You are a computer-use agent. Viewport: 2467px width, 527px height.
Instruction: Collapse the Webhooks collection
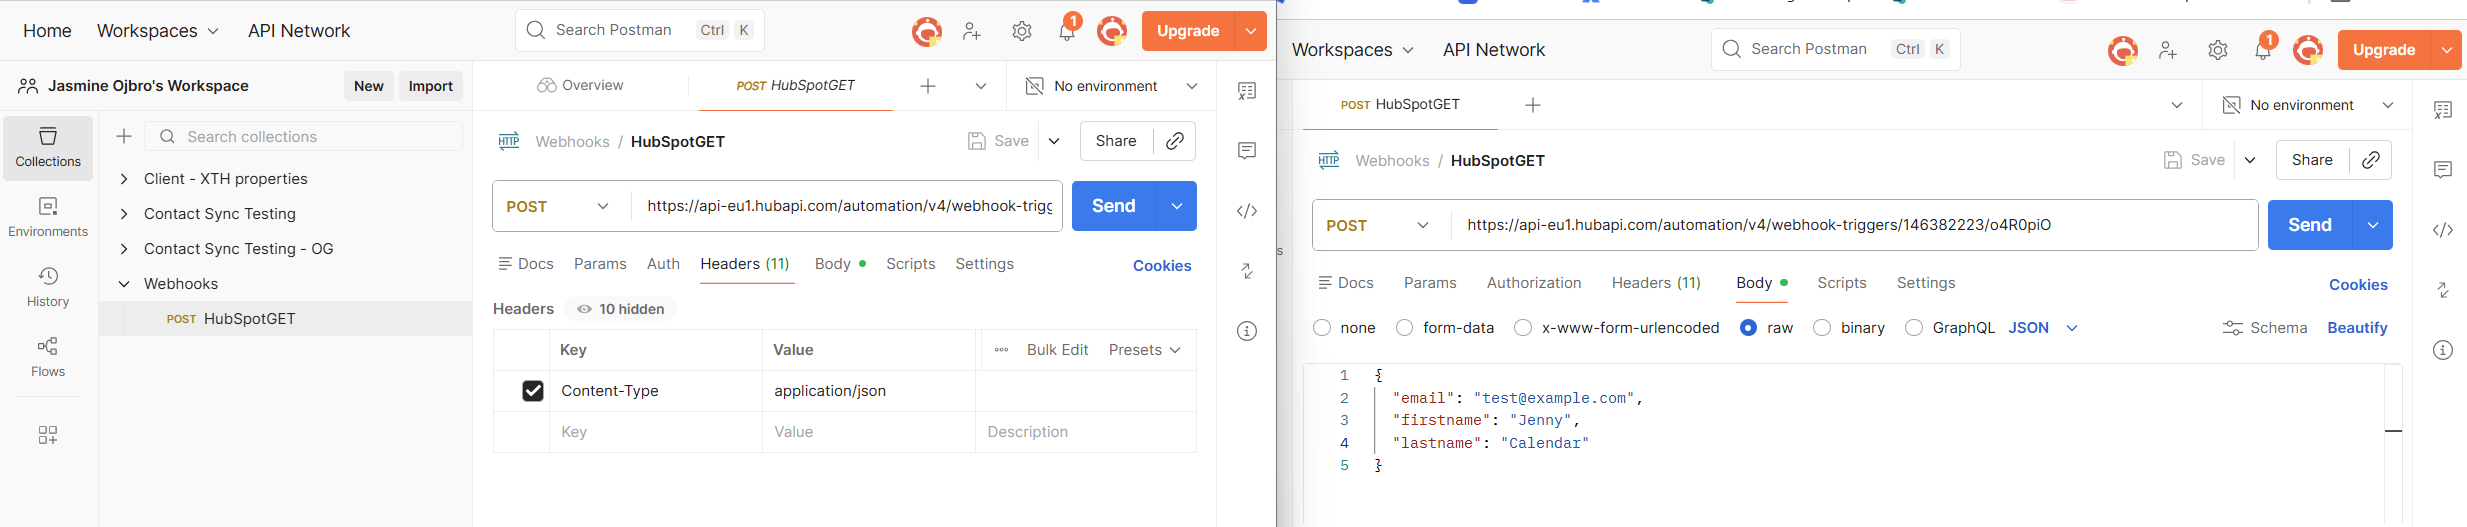[124, 284]
